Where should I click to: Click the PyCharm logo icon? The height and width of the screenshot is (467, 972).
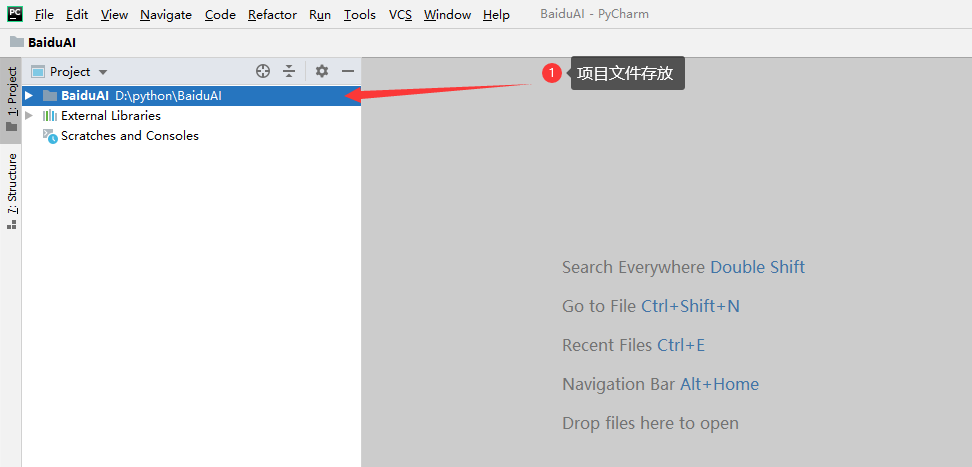point(15,13)
